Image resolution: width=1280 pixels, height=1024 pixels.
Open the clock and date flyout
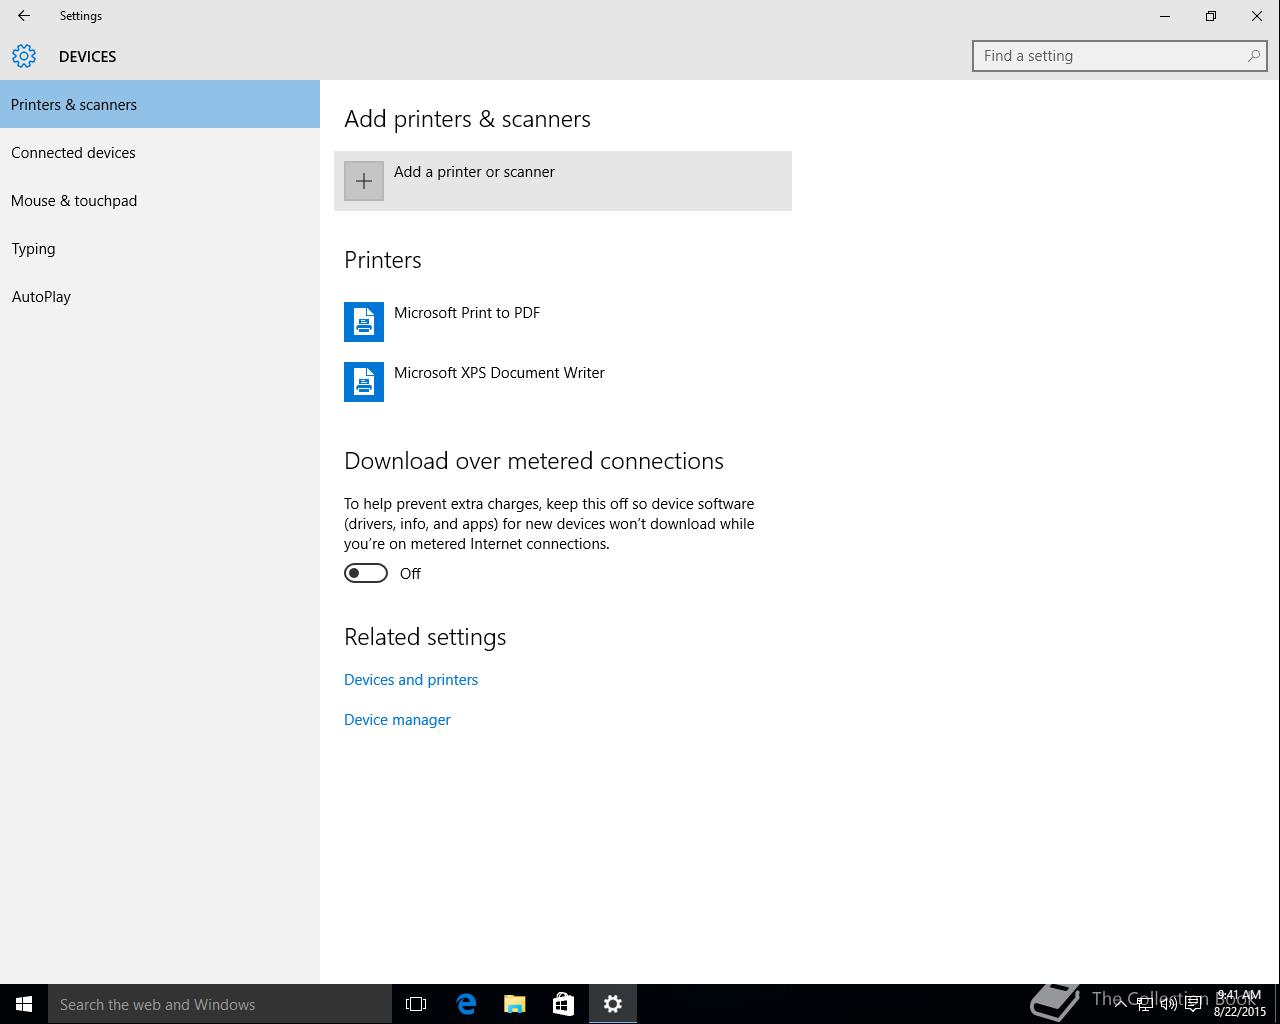click(x=1240, y=1004)
